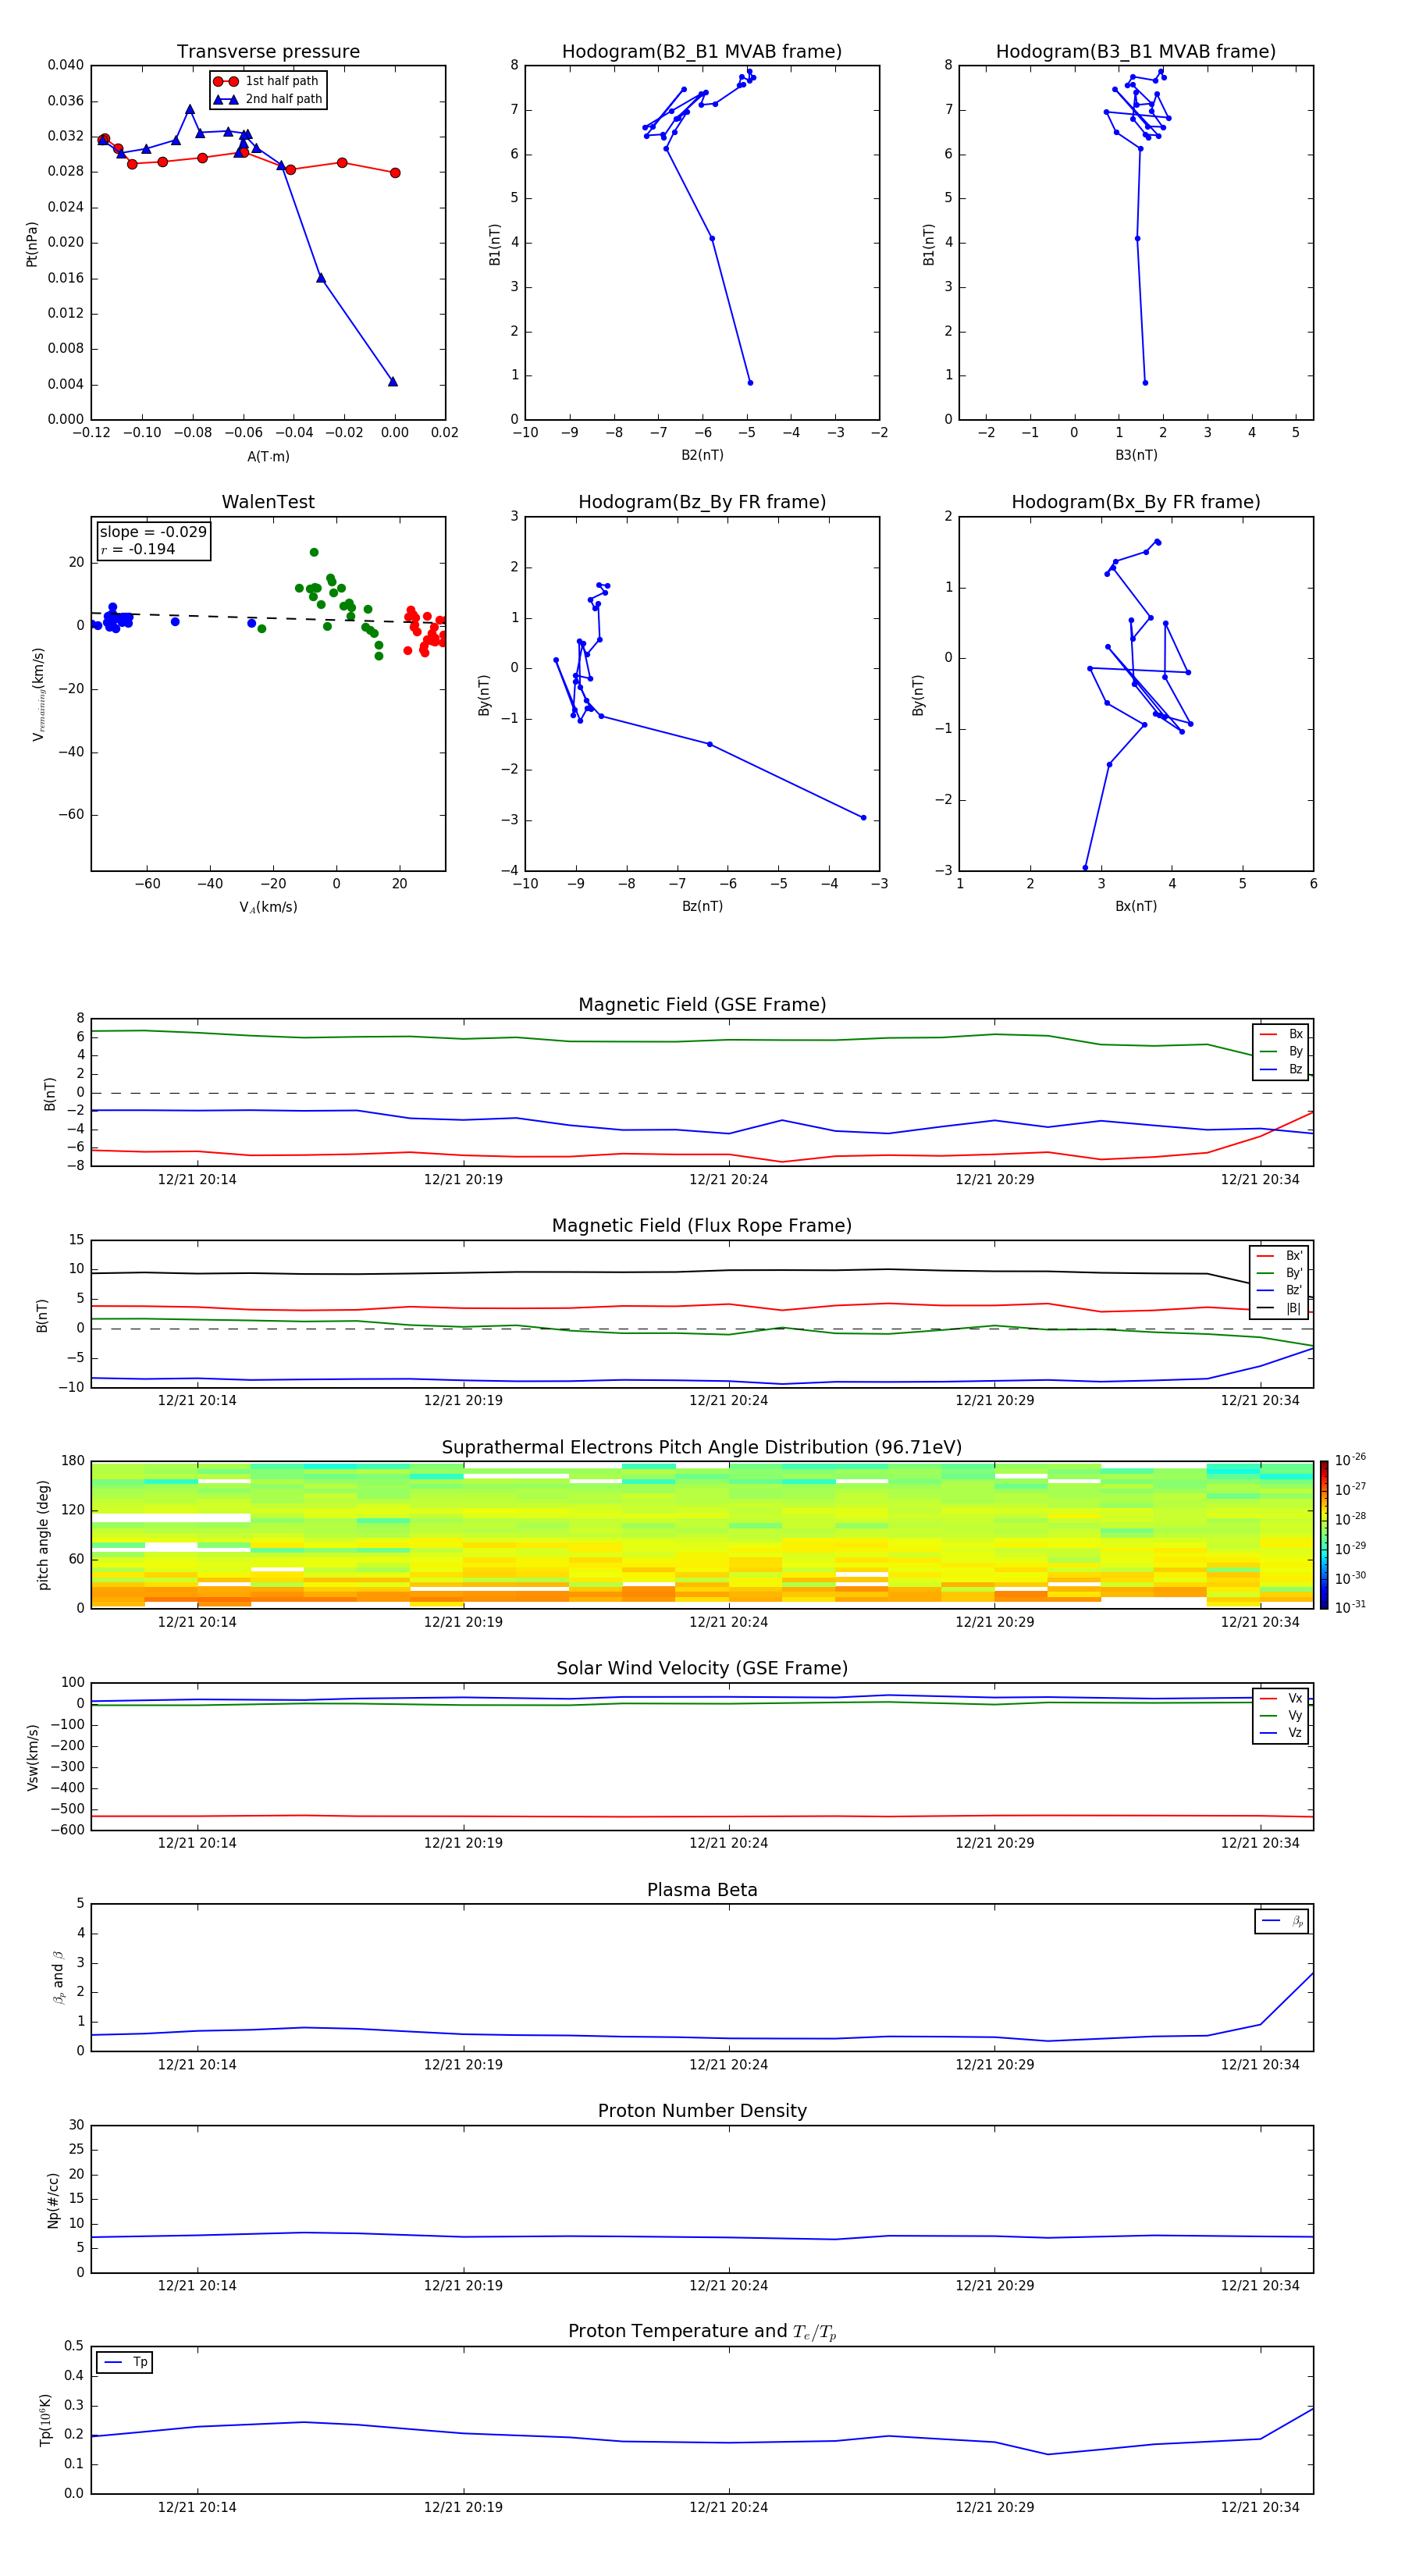Click the 'Hodogram(Bz_By FR frame)' title
The width and height of the screenshot is (1405, 2576).
(702, 502)
